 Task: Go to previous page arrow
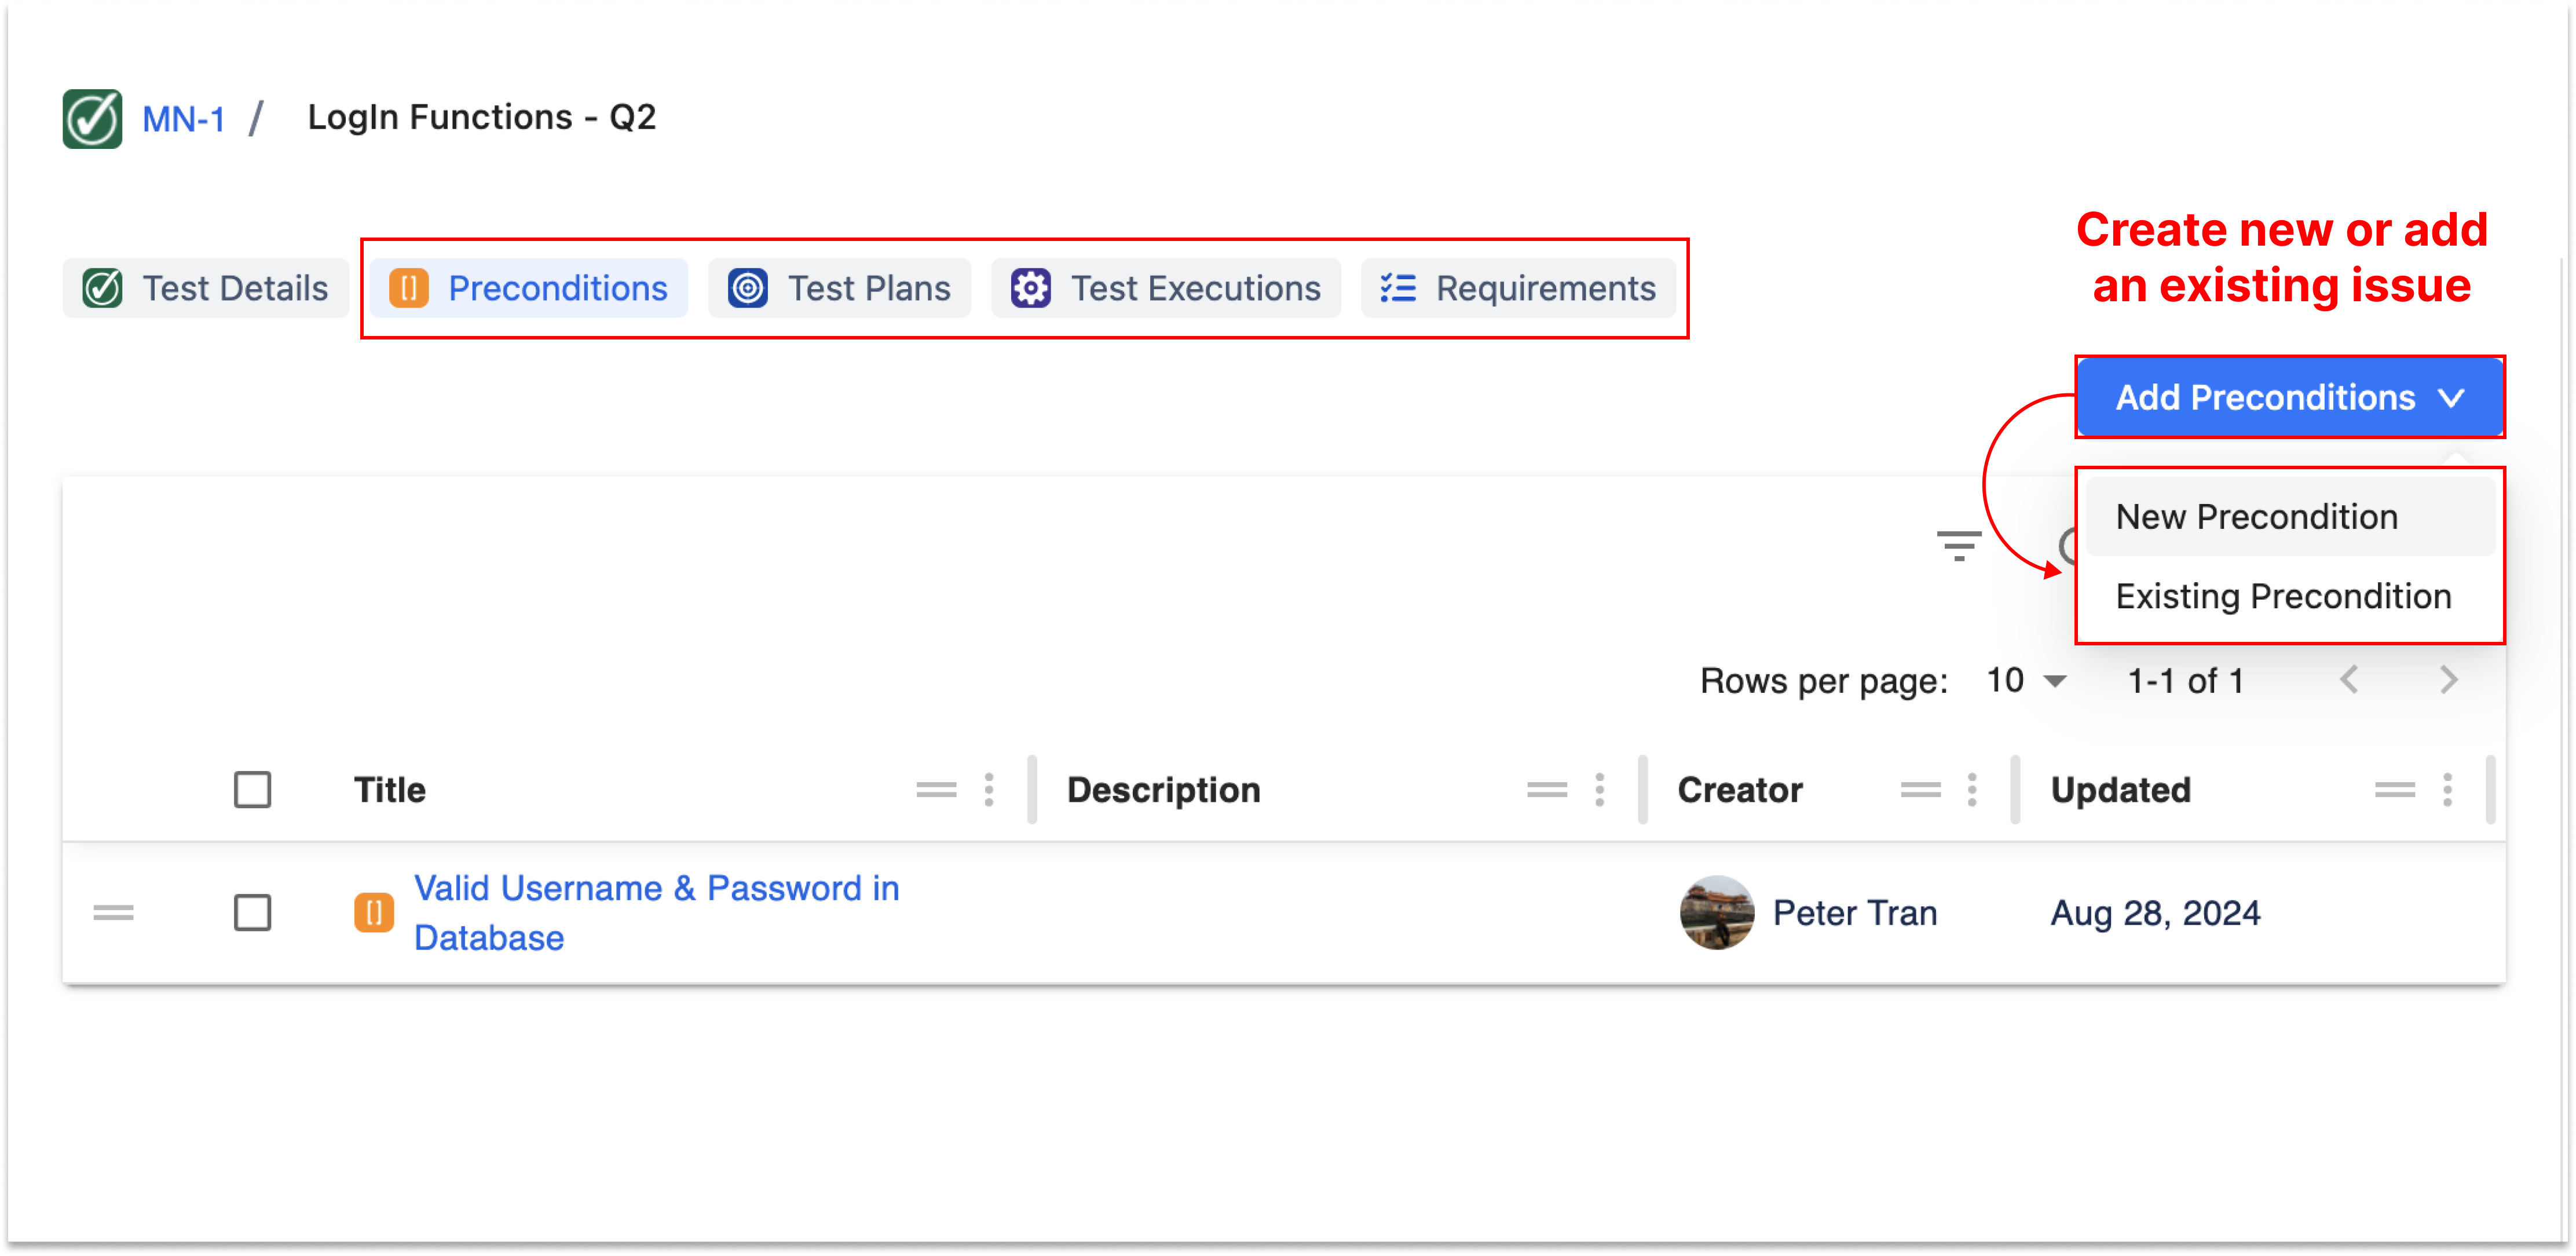click(2349, 680)
